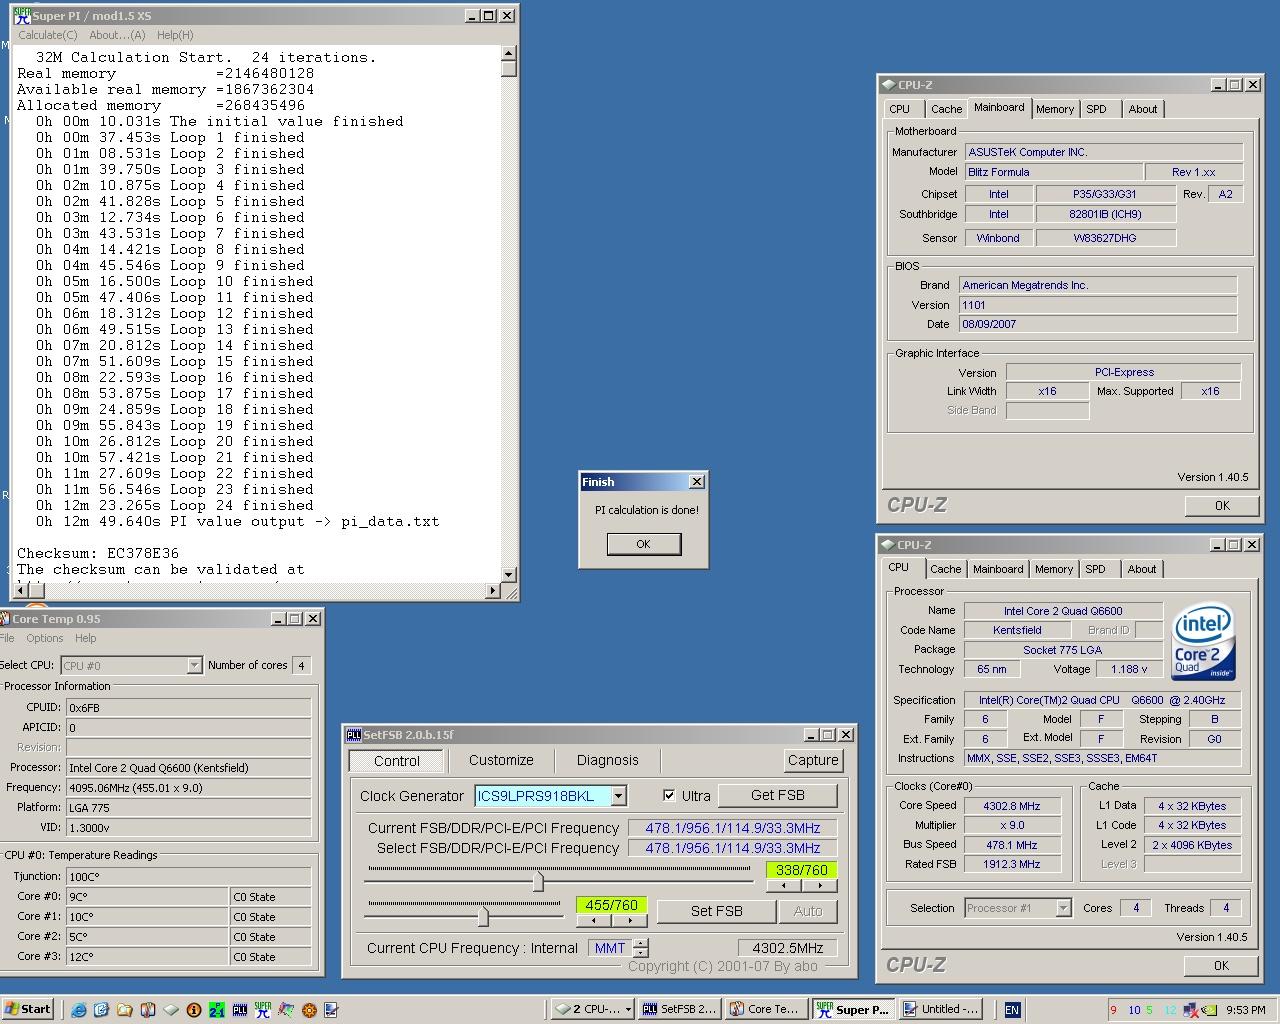Launch the orange info icon in quick launch
Image resolution: width=1280 pixels, height=1024 pixels.
pos(194,1010)
